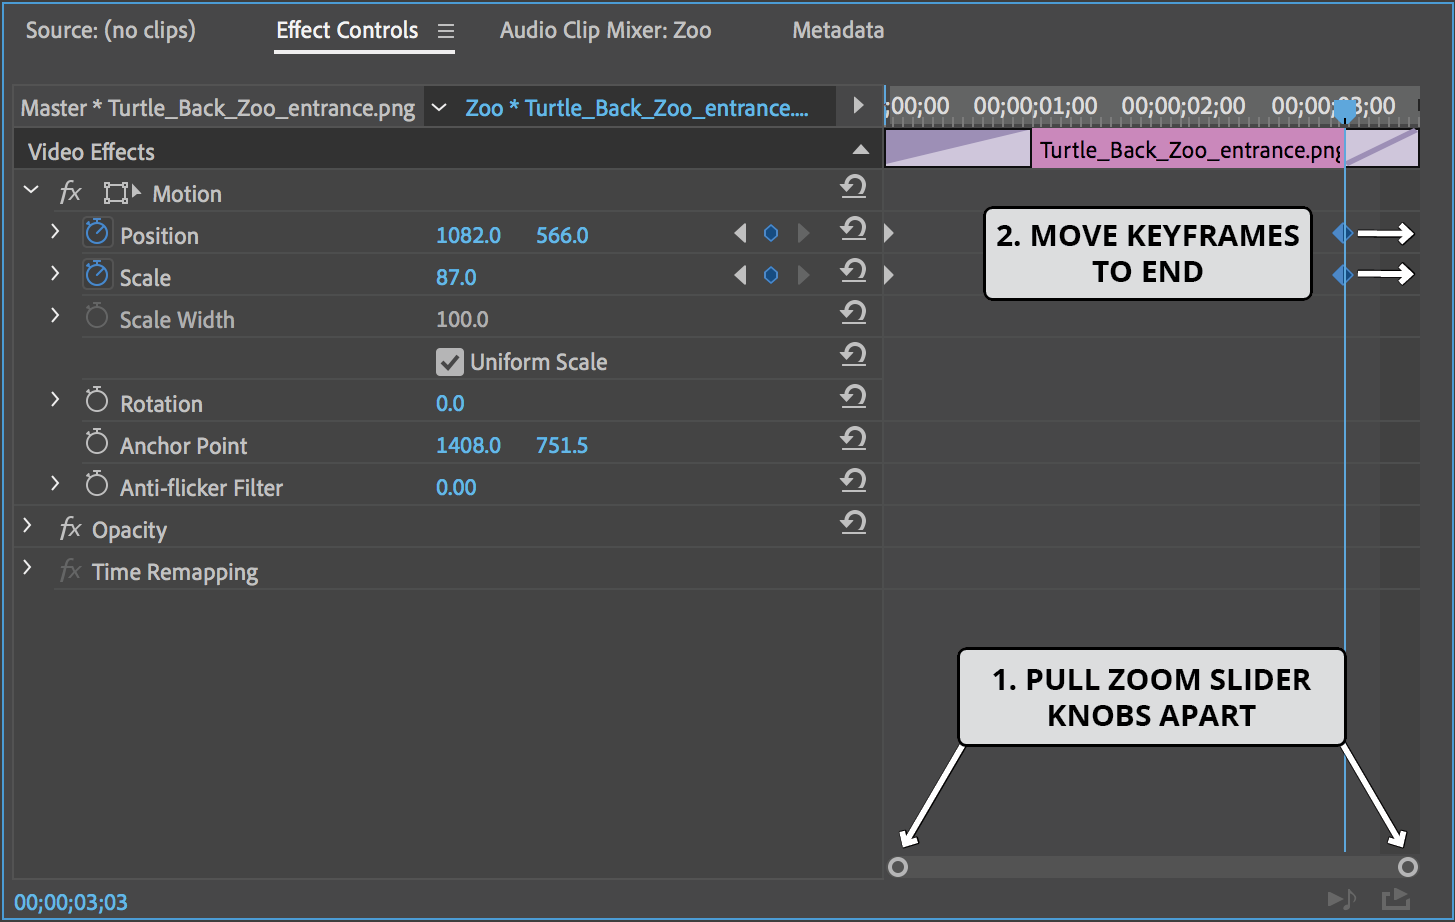Open the Zoo sequence clip dropdown
This screenshot has width=1455, height=922.
coord(439,108)
